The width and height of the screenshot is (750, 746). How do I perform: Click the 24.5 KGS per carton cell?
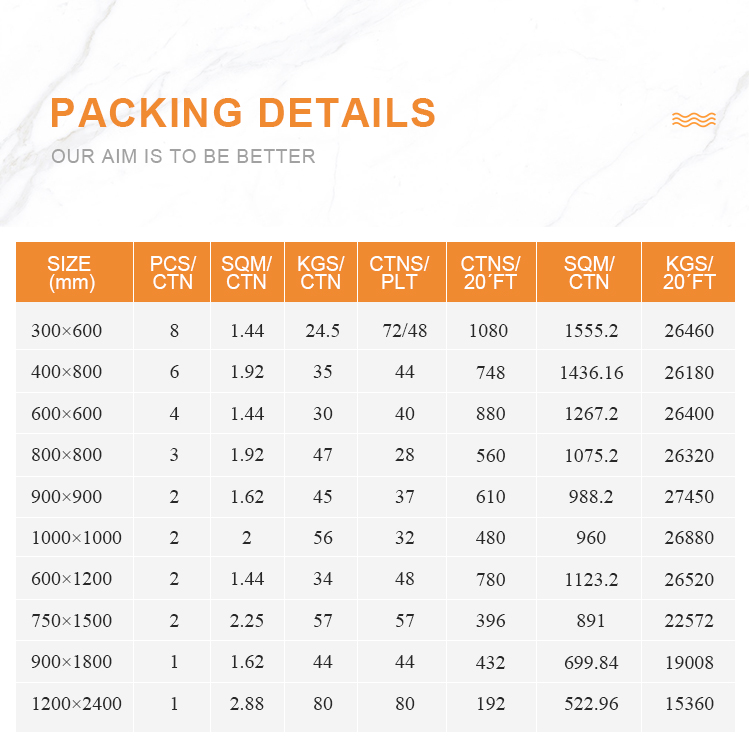(x=321, y=331)
